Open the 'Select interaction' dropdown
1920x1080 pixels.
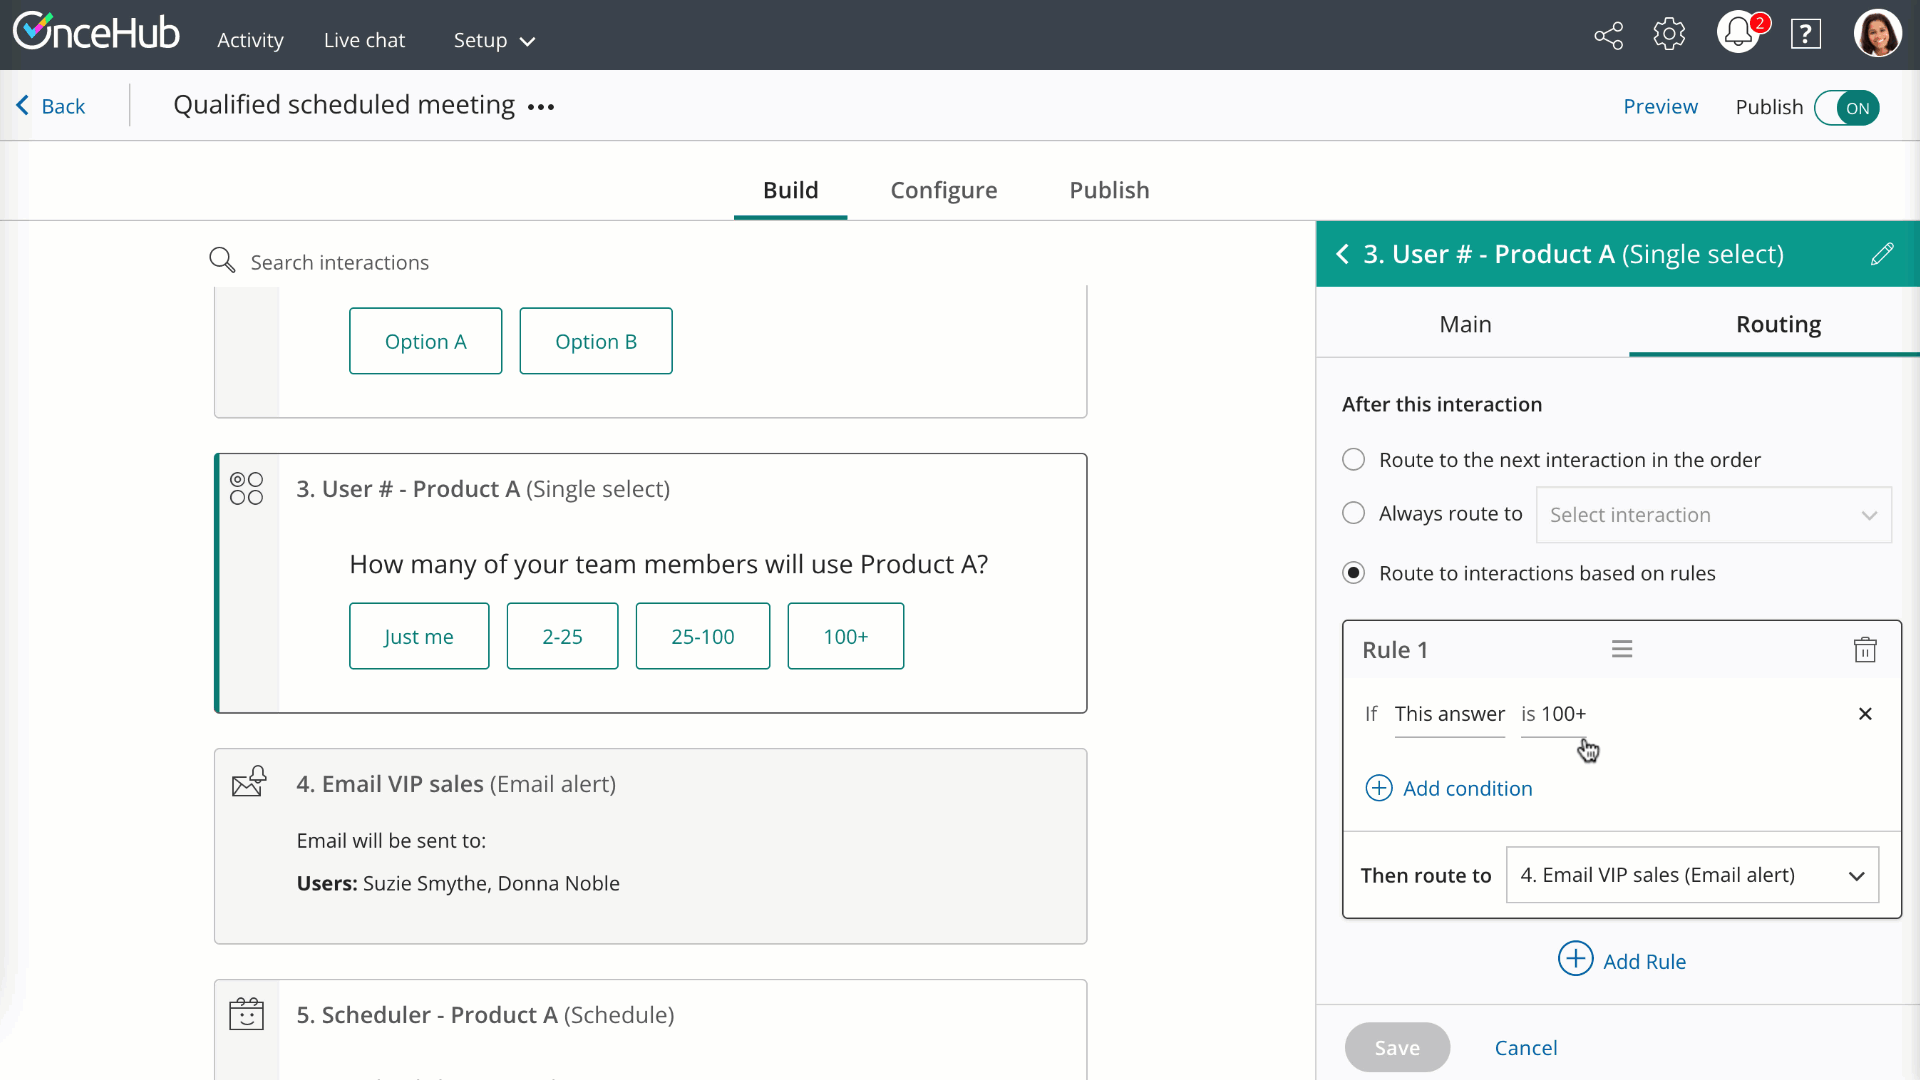[1712, 515]
